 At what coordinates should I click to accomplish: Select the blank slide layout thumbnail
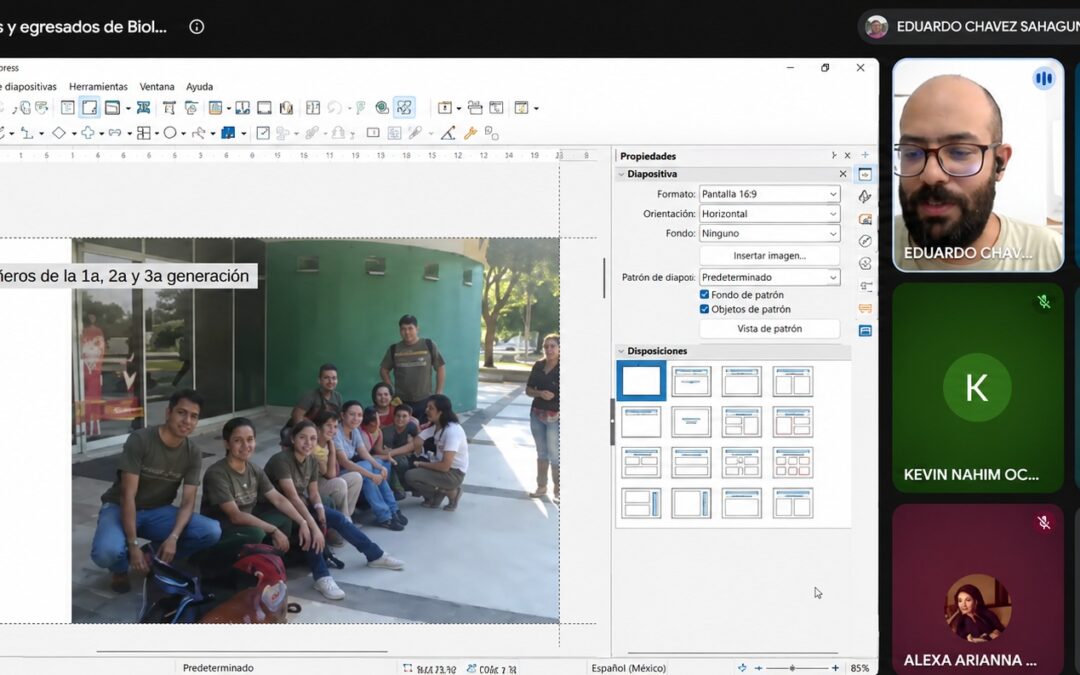click(641, 381)
